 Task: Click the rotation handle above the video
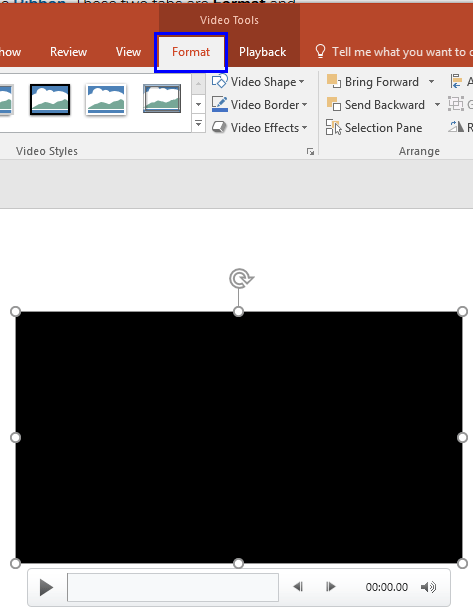pyautogui.click(x=240, y=279)
